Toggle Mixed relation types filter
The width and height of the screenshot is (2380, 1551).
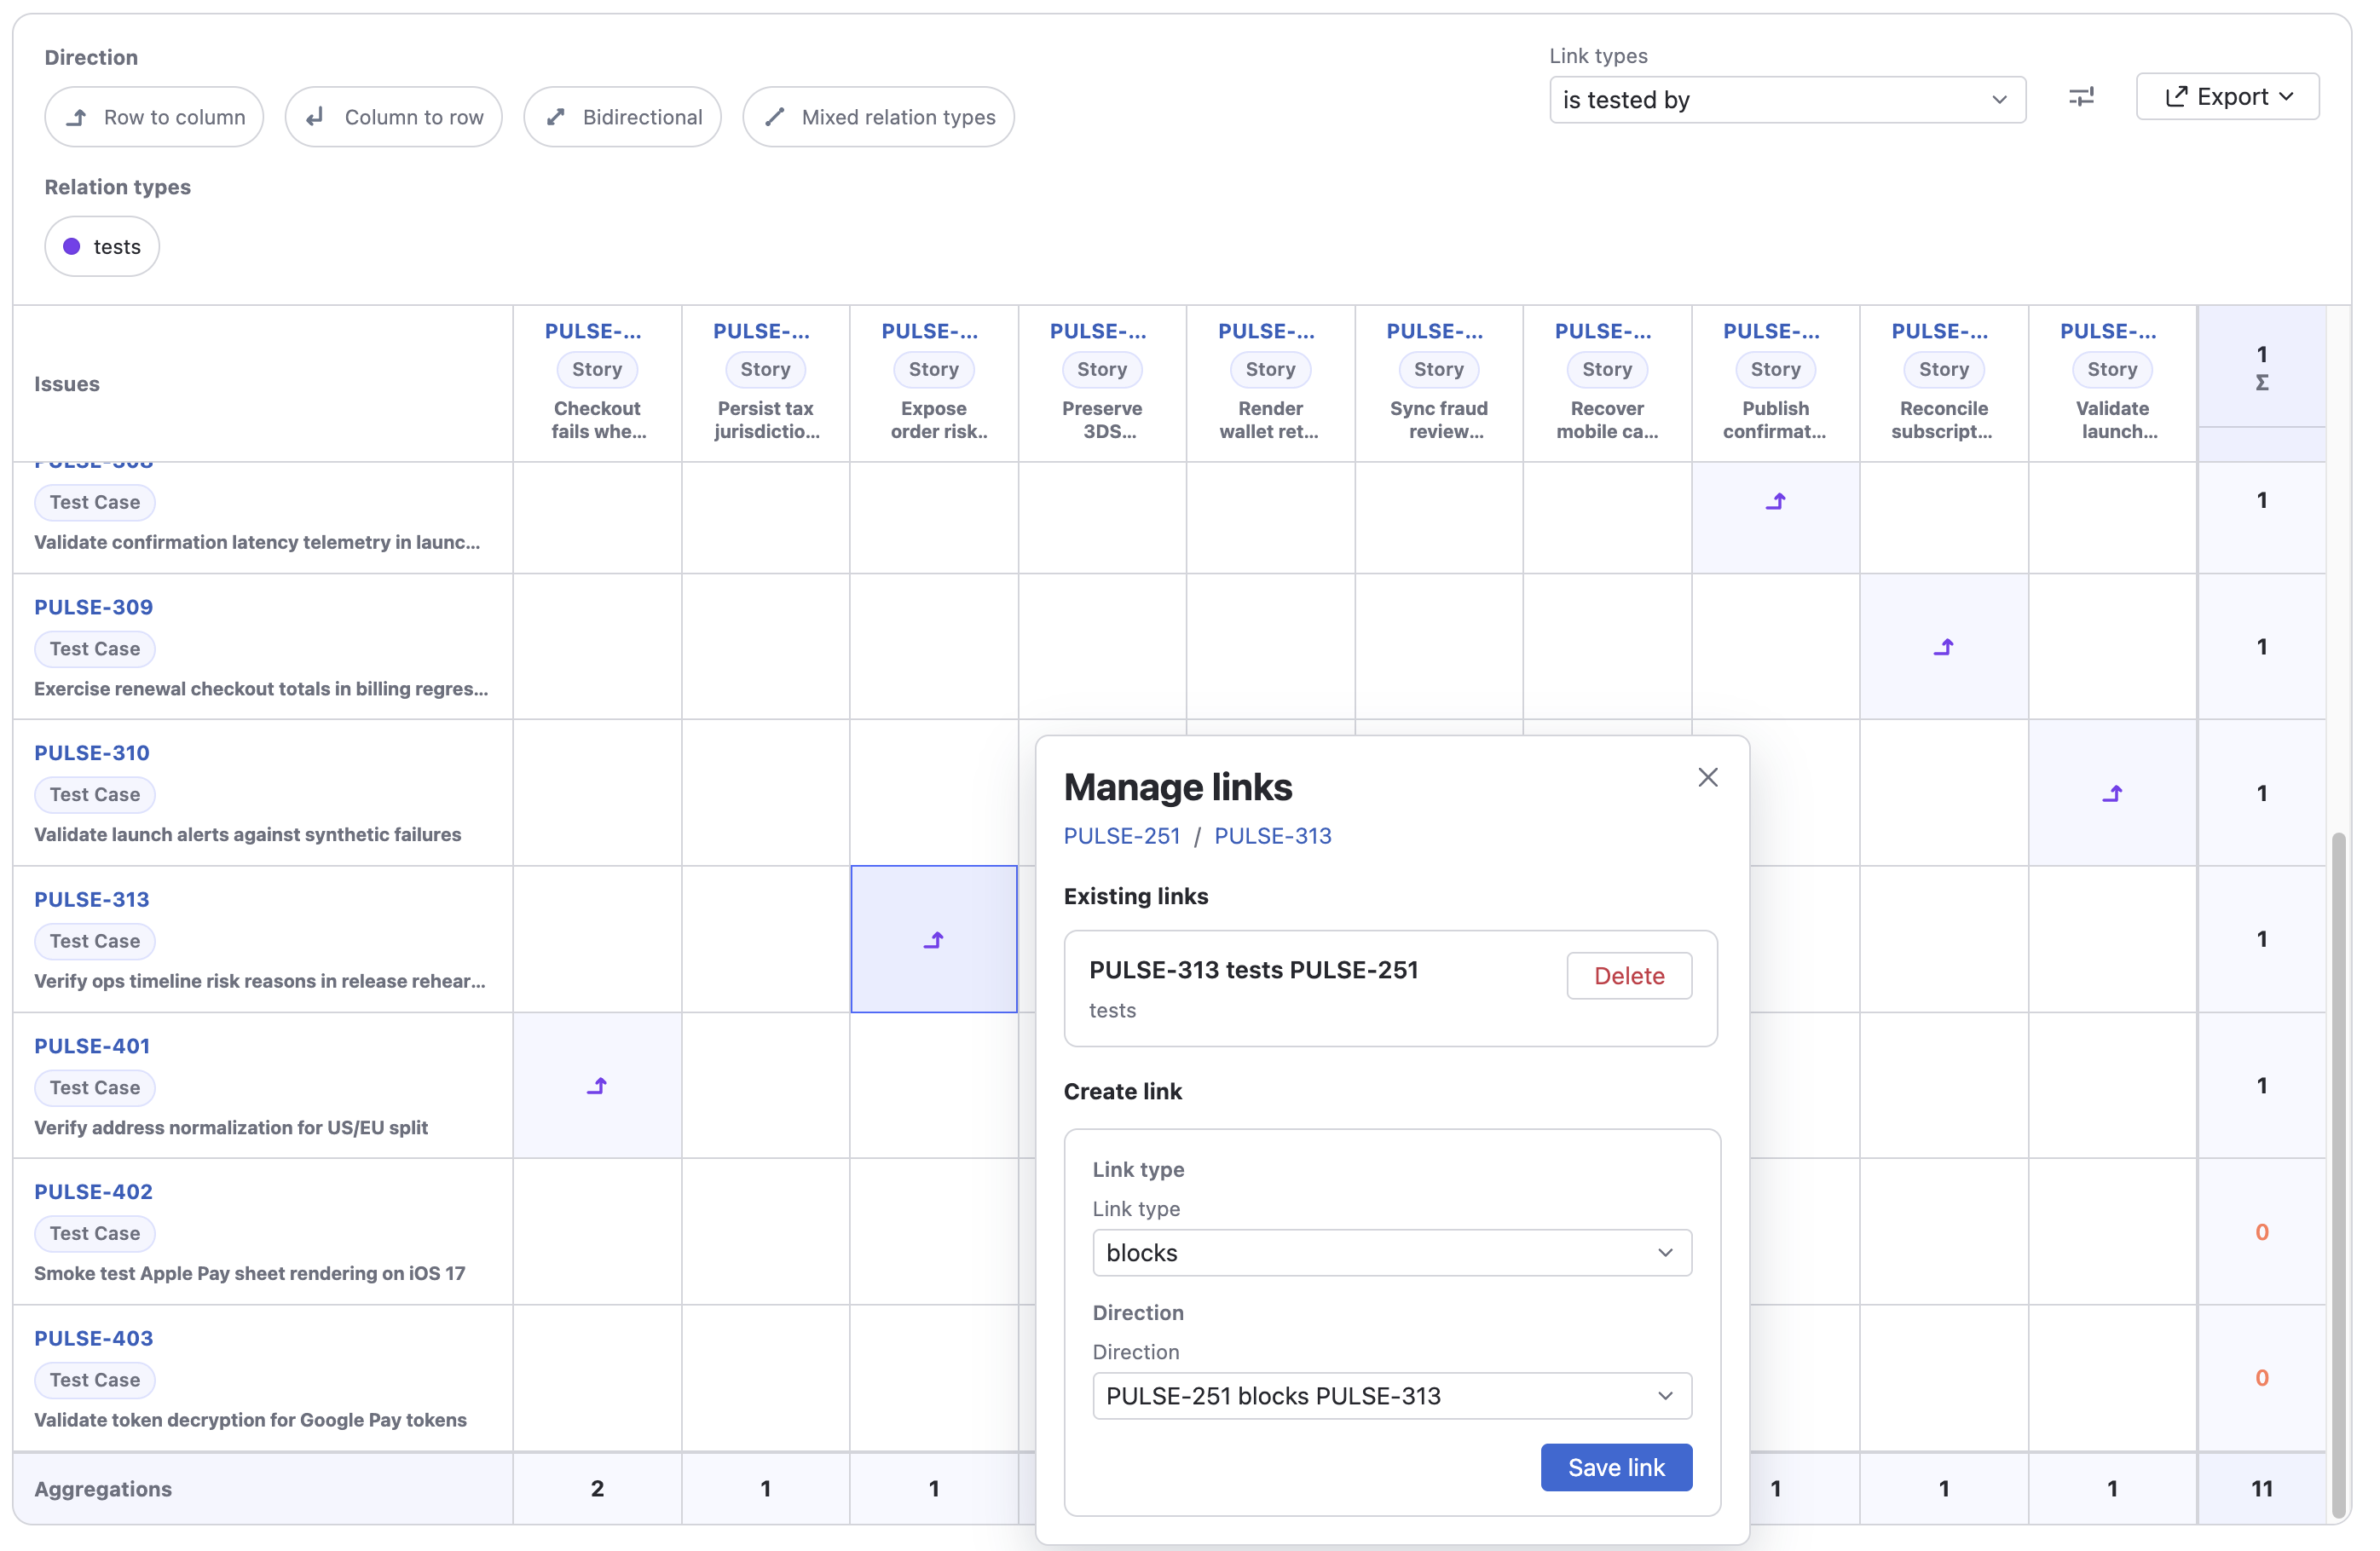pos(878,117)
